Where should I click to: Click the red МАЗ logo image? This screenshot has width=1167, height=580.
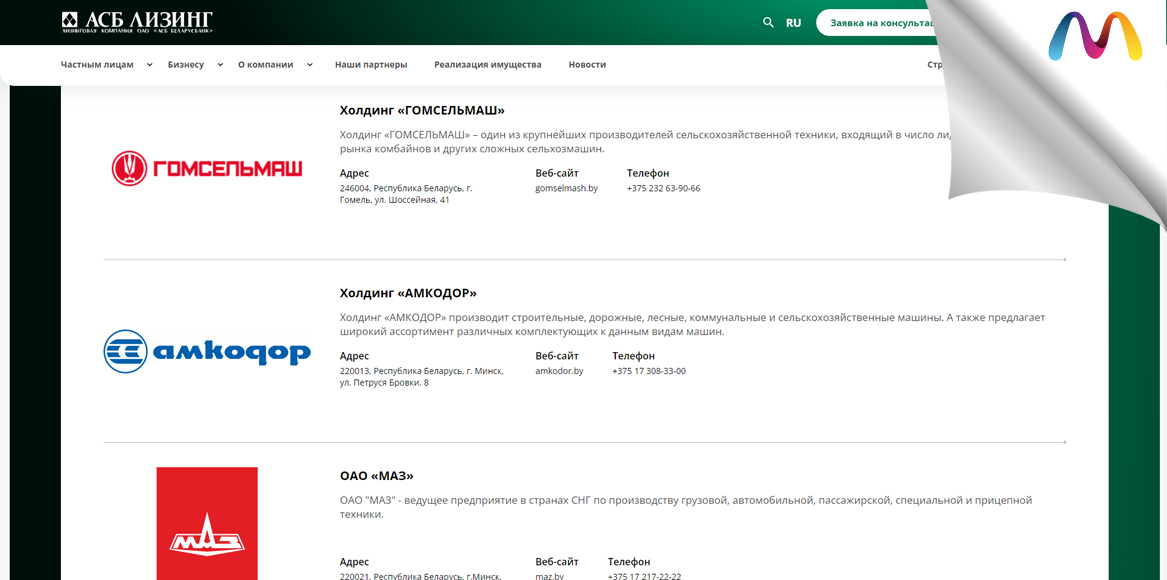(207, 523)
